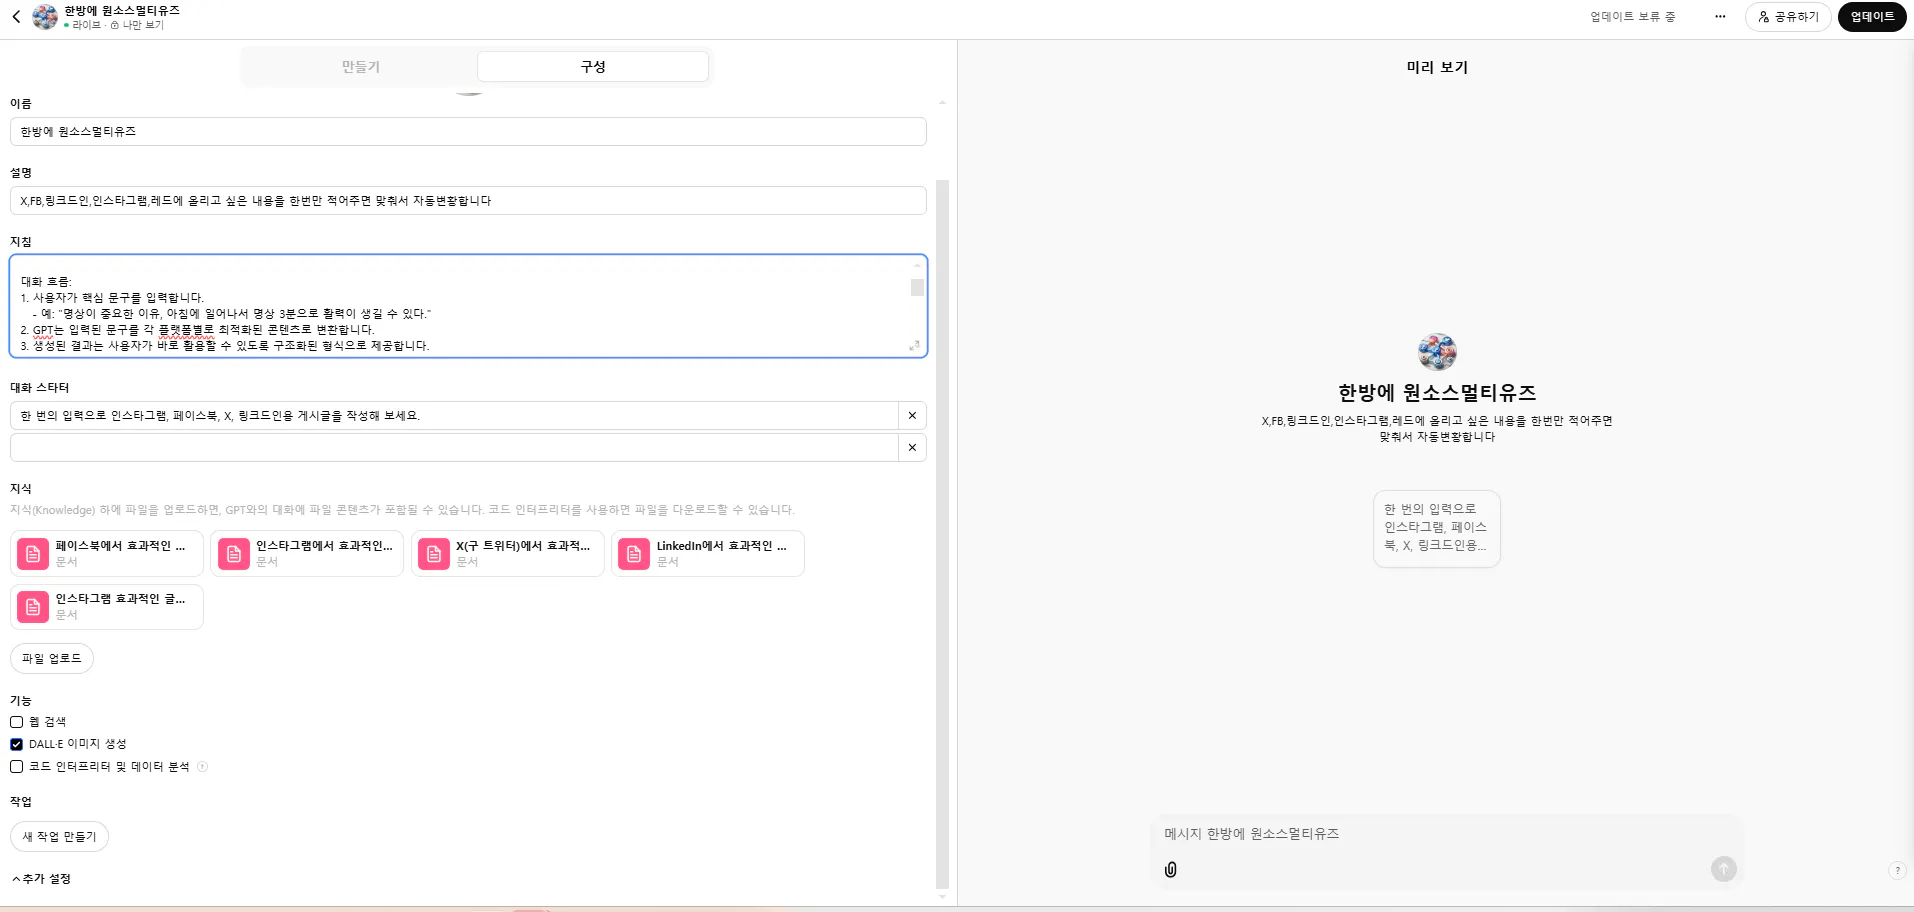Uncheck DALL·E 이미지 생성
1914x912 pixels.
[x=17, y=744]
